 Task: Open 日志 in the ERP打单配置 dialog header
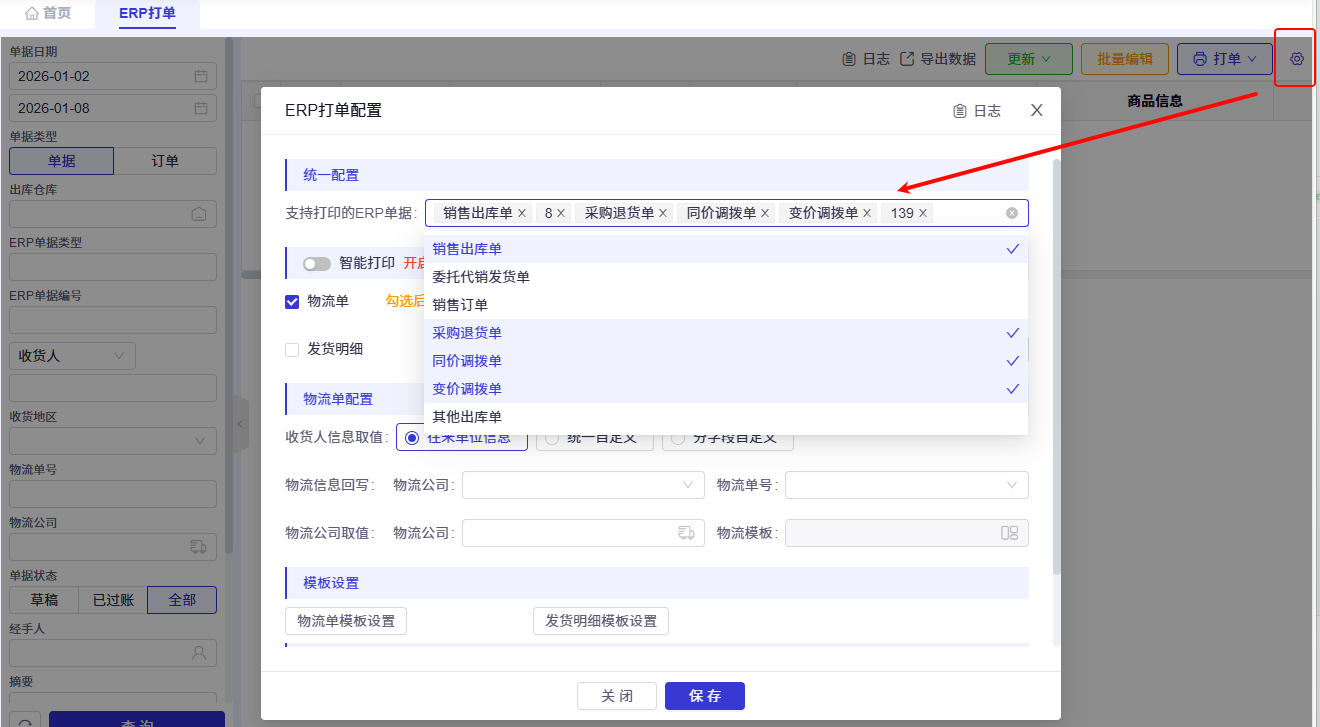coord(977,111)
